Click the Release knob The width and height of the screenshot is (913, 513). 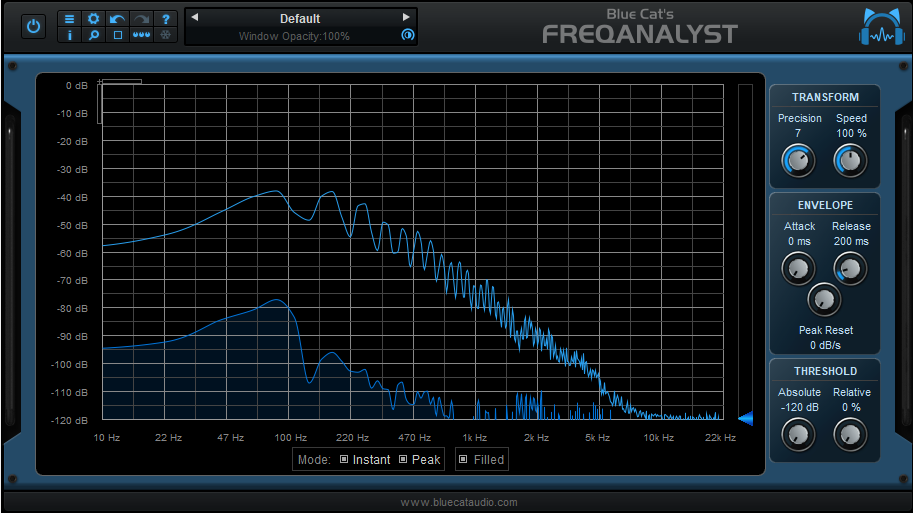click(850, 268)
